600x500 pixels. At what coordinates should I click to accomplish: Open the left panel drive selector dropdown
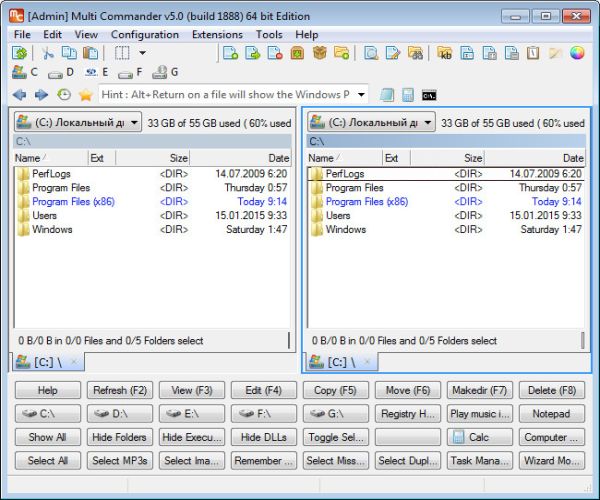[x=78, y=122]
